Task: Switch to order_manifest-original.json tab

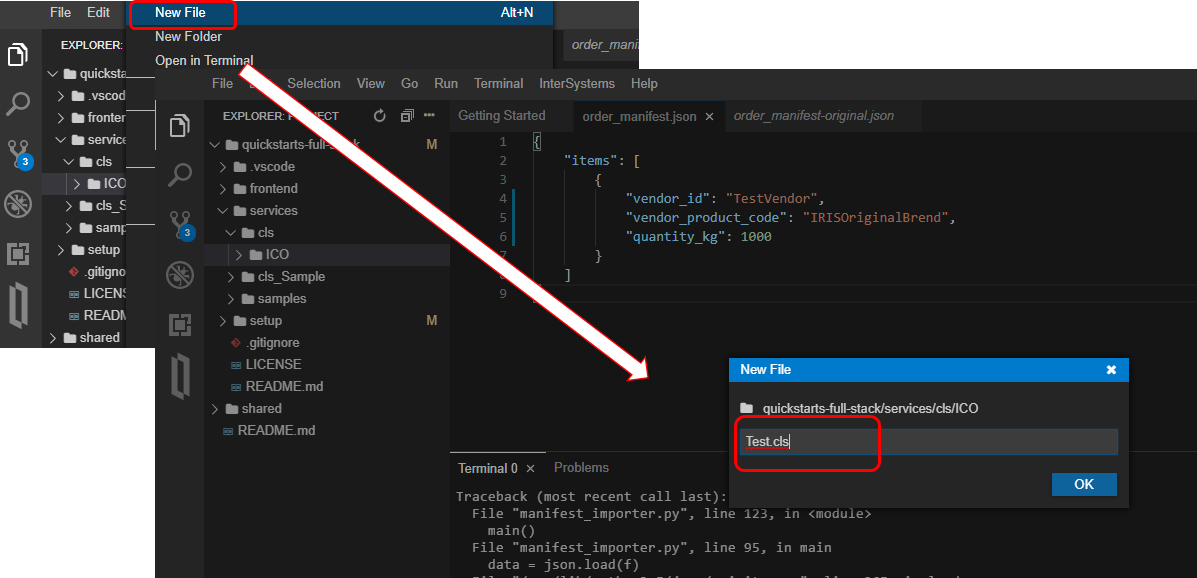Action: (813, 116)
